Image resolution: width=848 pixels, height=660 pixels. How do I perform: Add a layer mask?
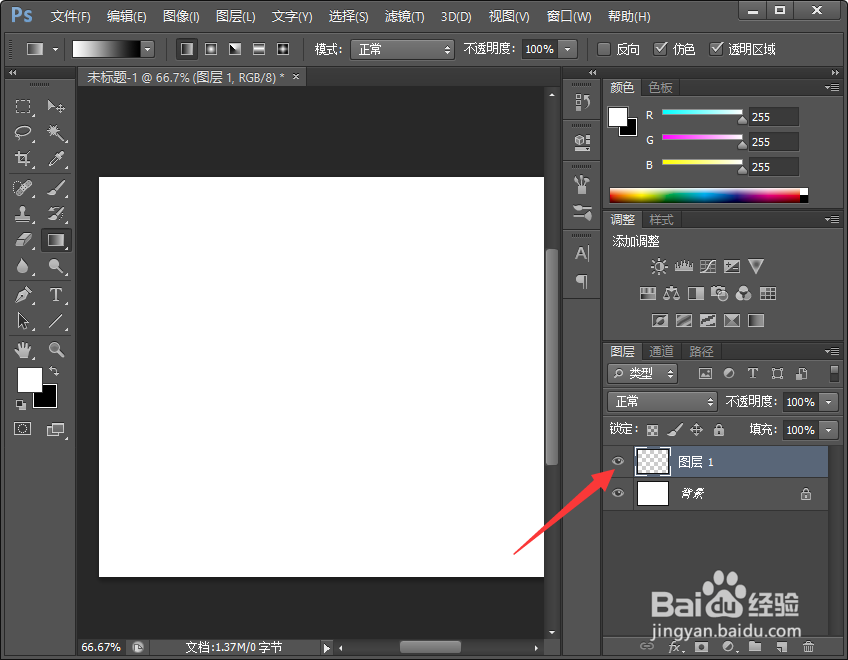pyautogui.click(x=701, y=646)
